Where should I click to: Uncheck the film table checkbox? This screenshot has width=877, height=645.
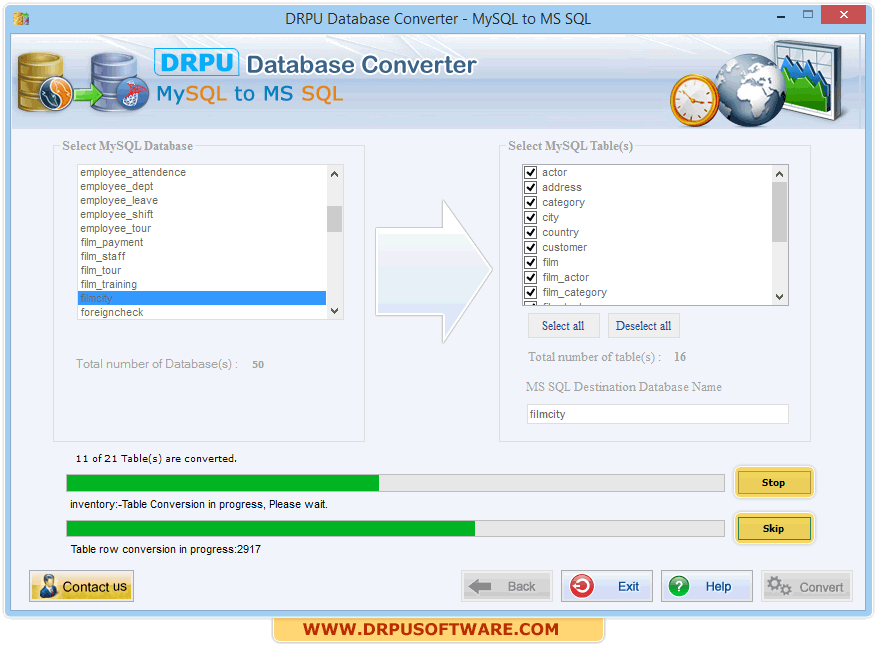[x=530, y=262]
